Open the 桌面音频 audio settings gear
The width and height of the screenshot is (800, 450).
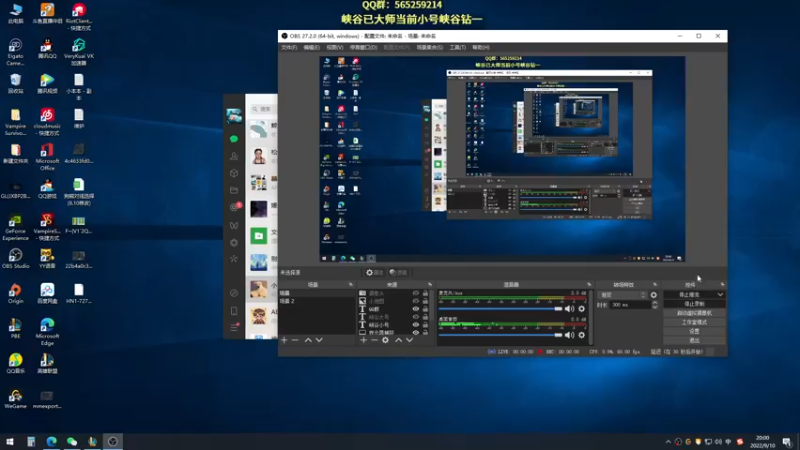582,335
